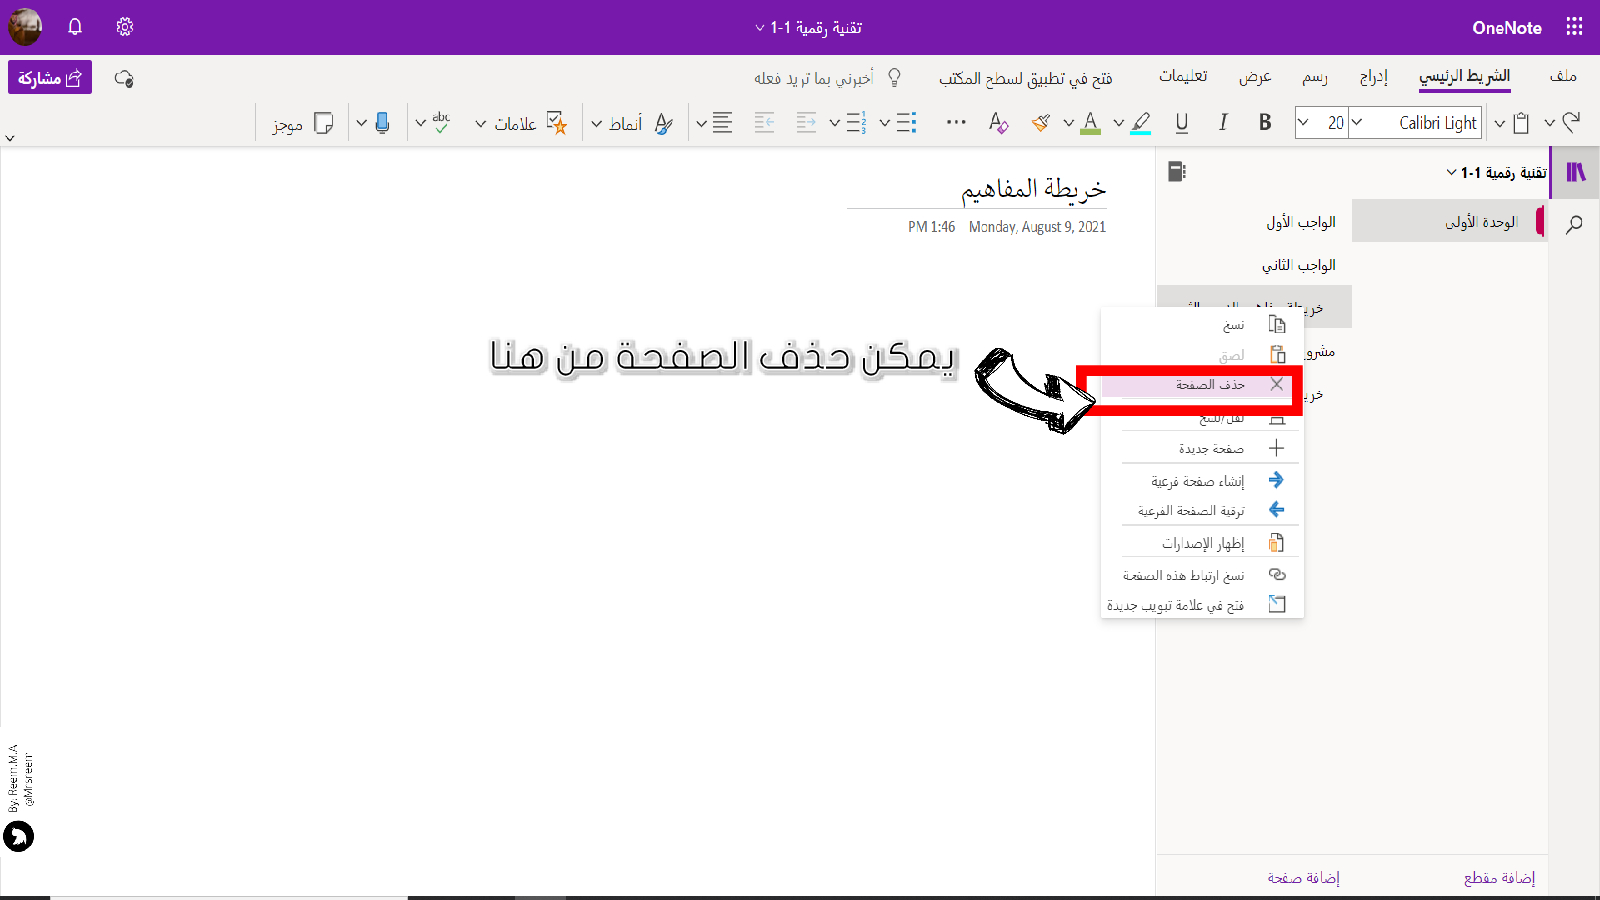1600x900 pixels.
Task: Click the more options ellipsis in ribbon
Action: (x=956, y=123)
